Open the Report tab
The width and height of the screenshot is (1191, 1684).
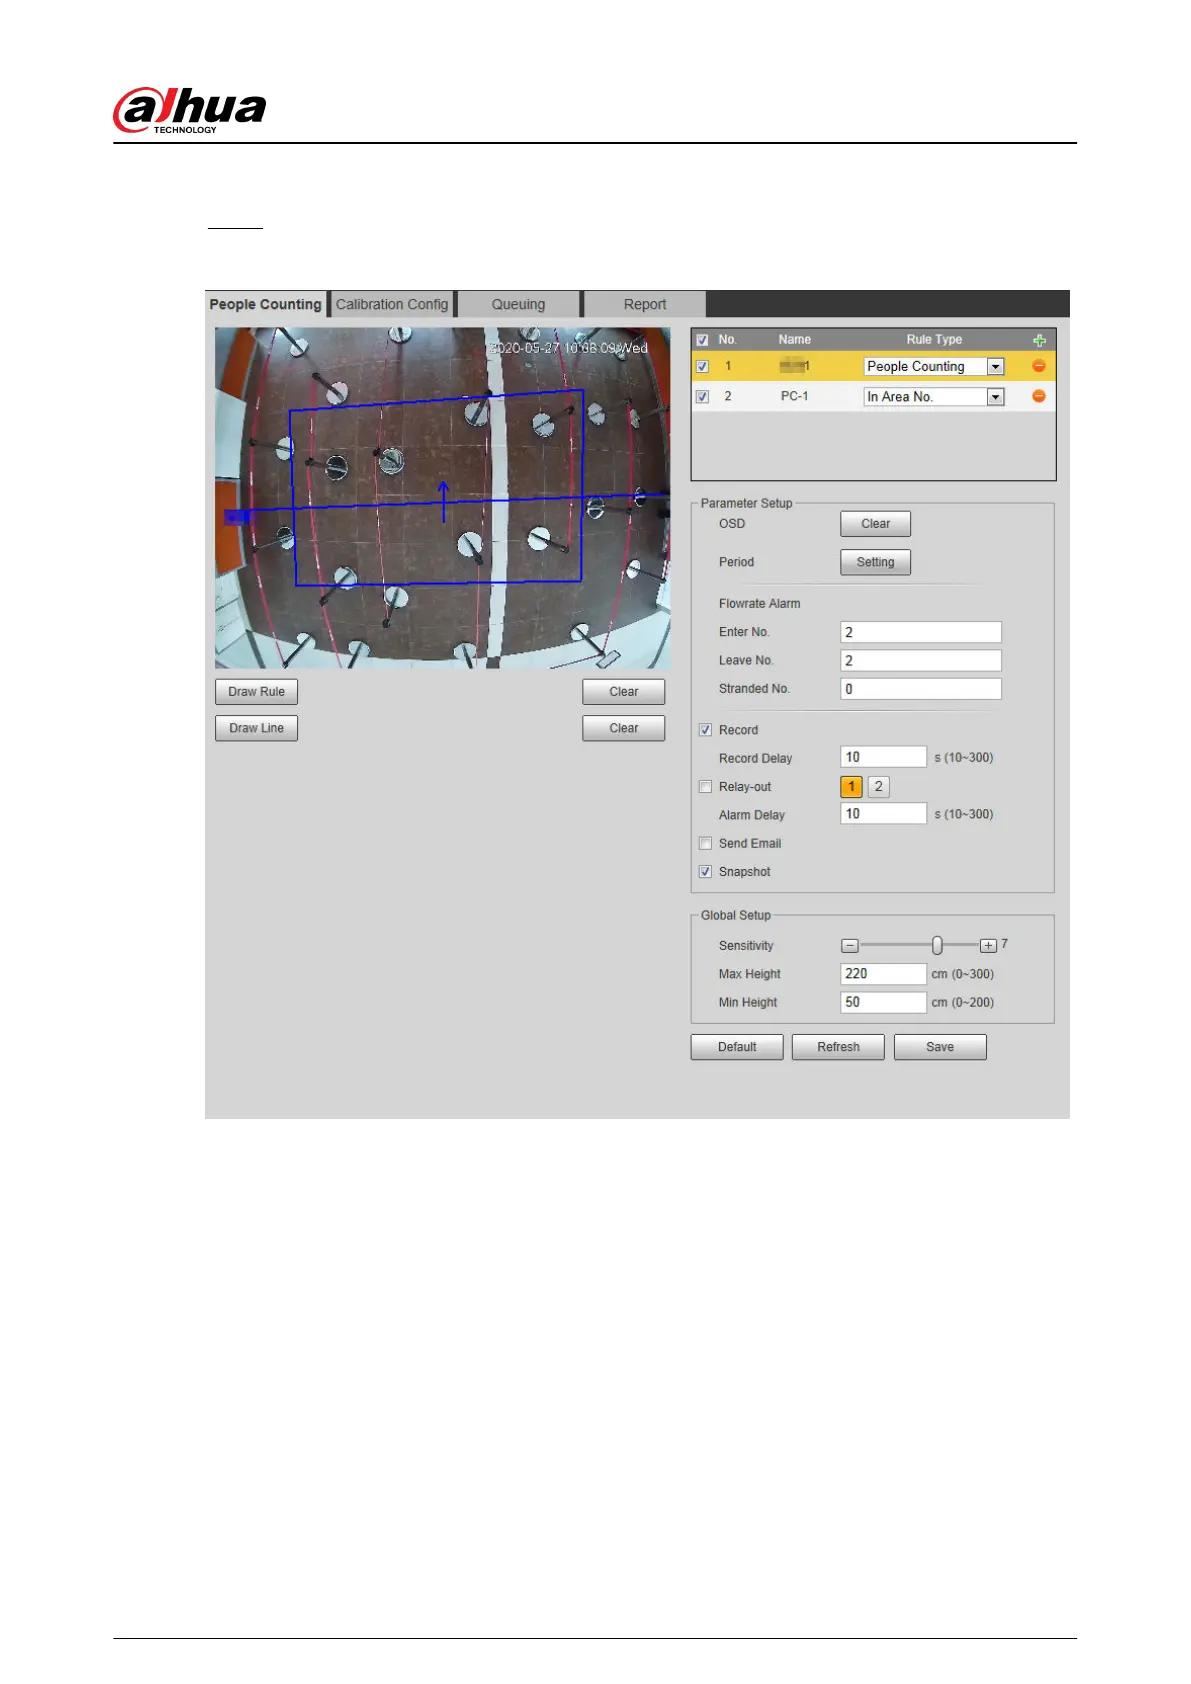click(x=645, y=304)
